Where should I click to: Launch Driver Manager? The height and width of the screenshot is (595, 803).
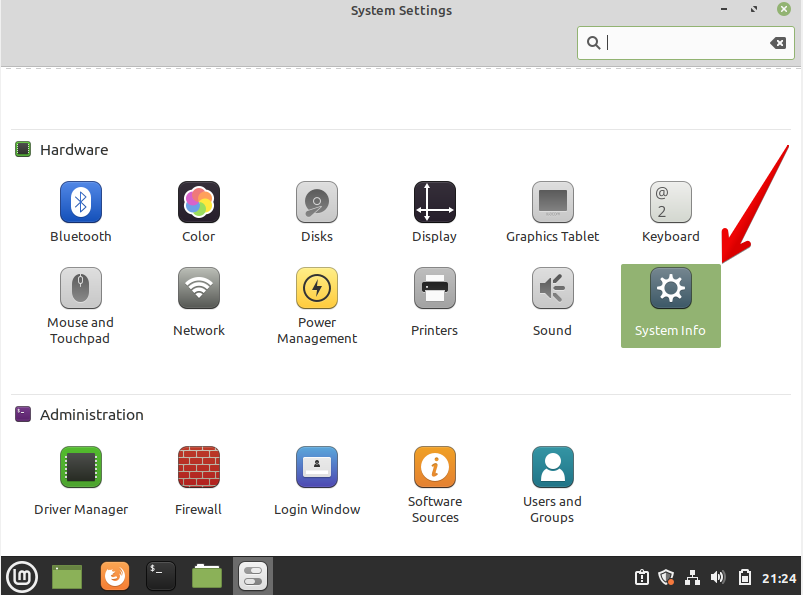81,481
